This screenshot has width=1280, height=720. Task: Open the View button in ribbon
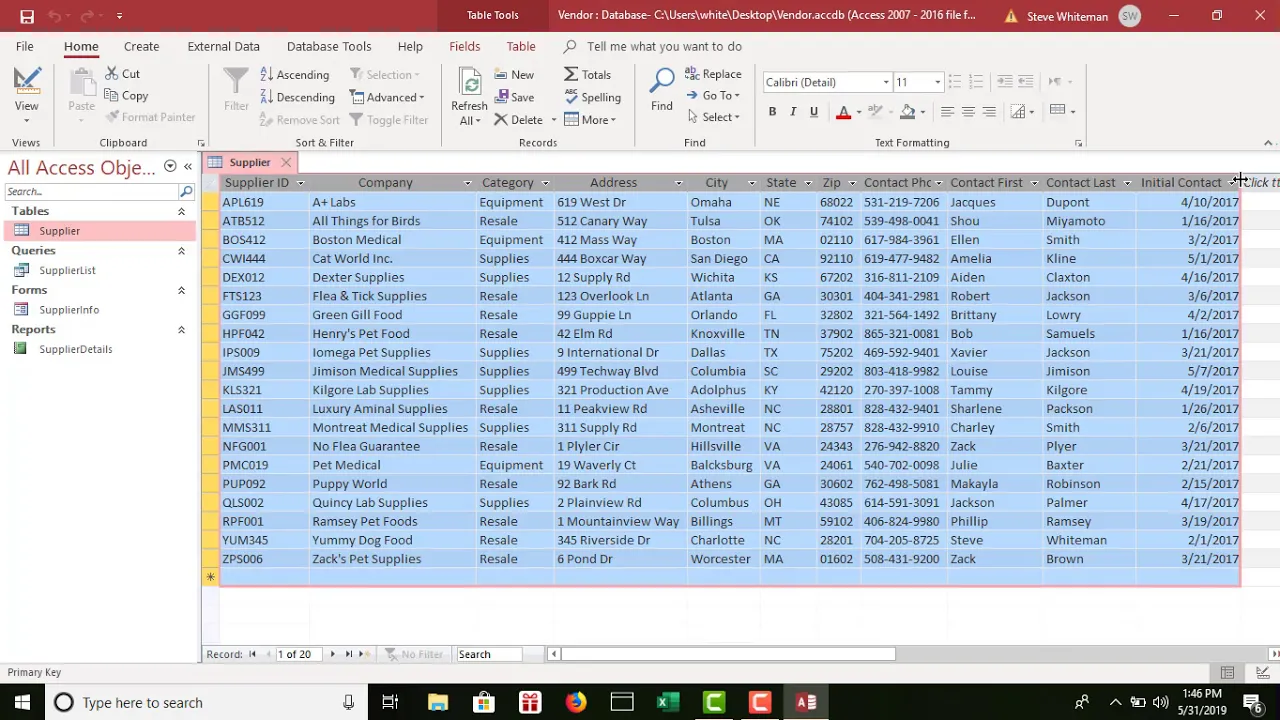26,93
